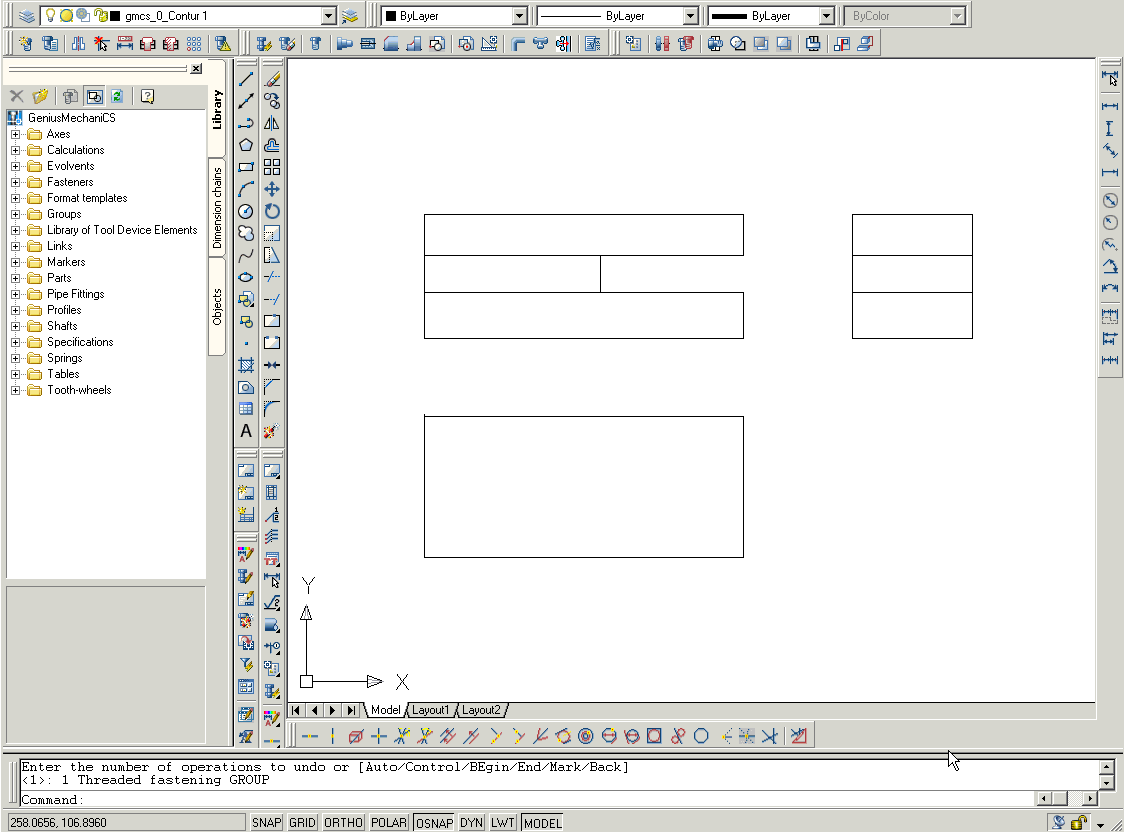Select the Erase modify tool

(x=272, y=80)
